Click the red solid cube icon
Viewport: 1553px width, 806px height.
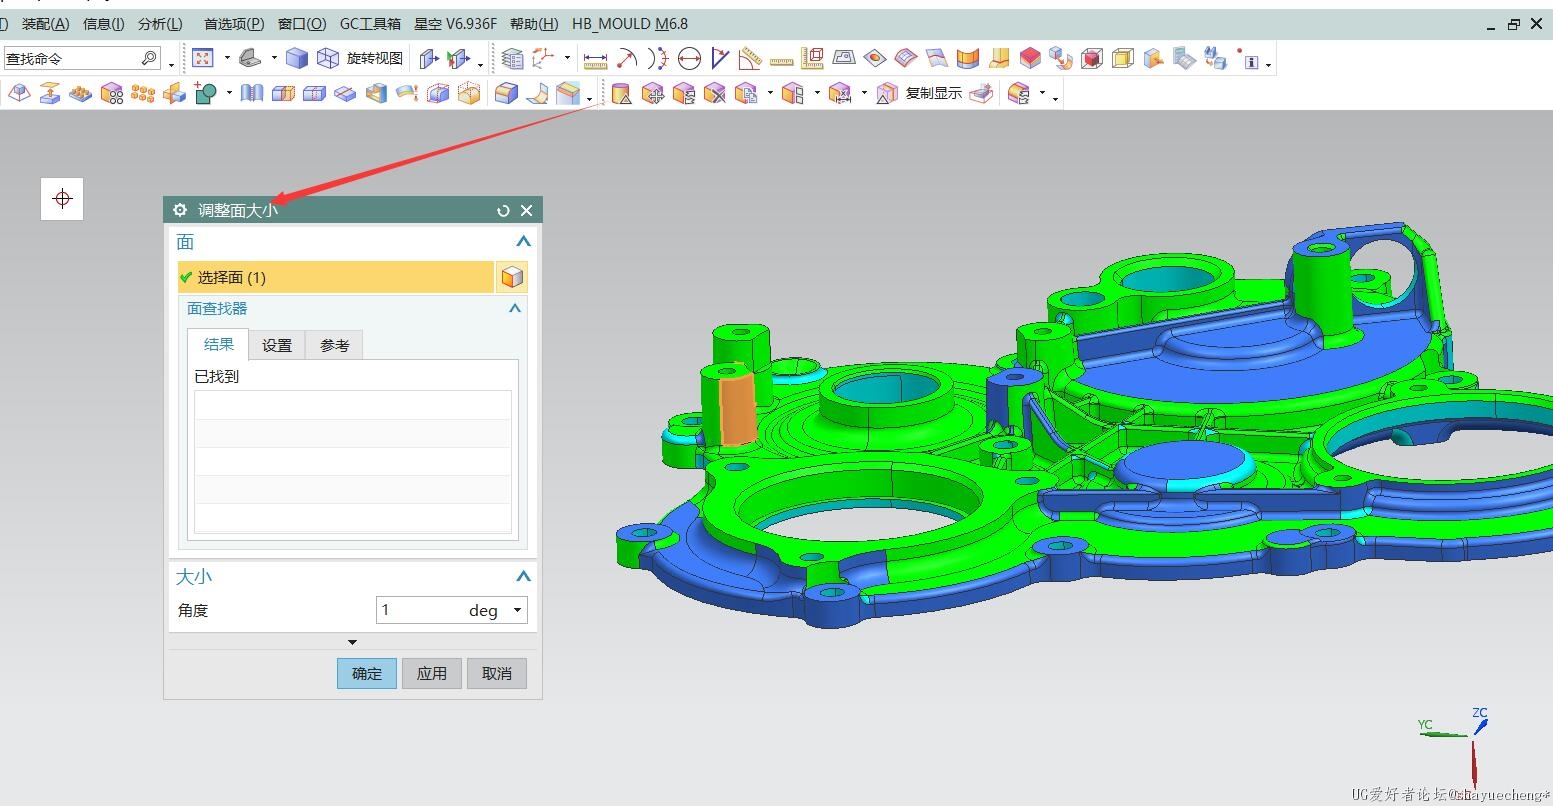1030,59
